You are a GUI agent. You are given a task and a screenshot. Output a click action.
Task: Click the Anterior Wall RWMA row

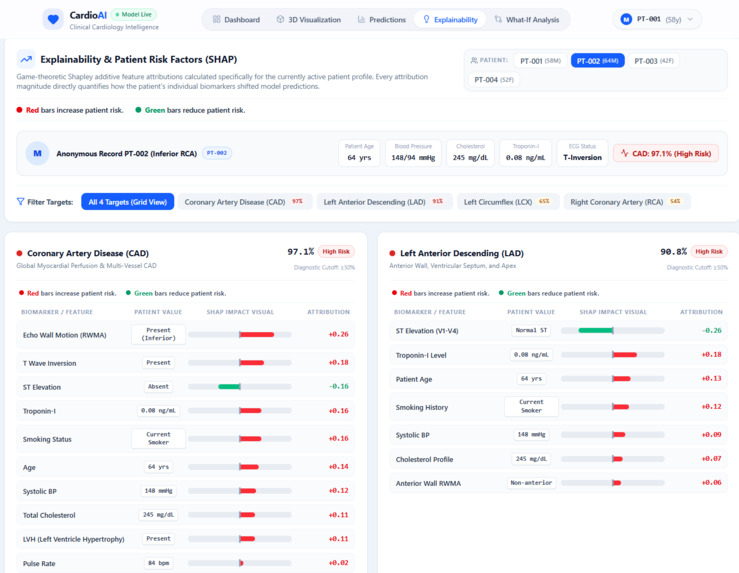pos(558,483)
